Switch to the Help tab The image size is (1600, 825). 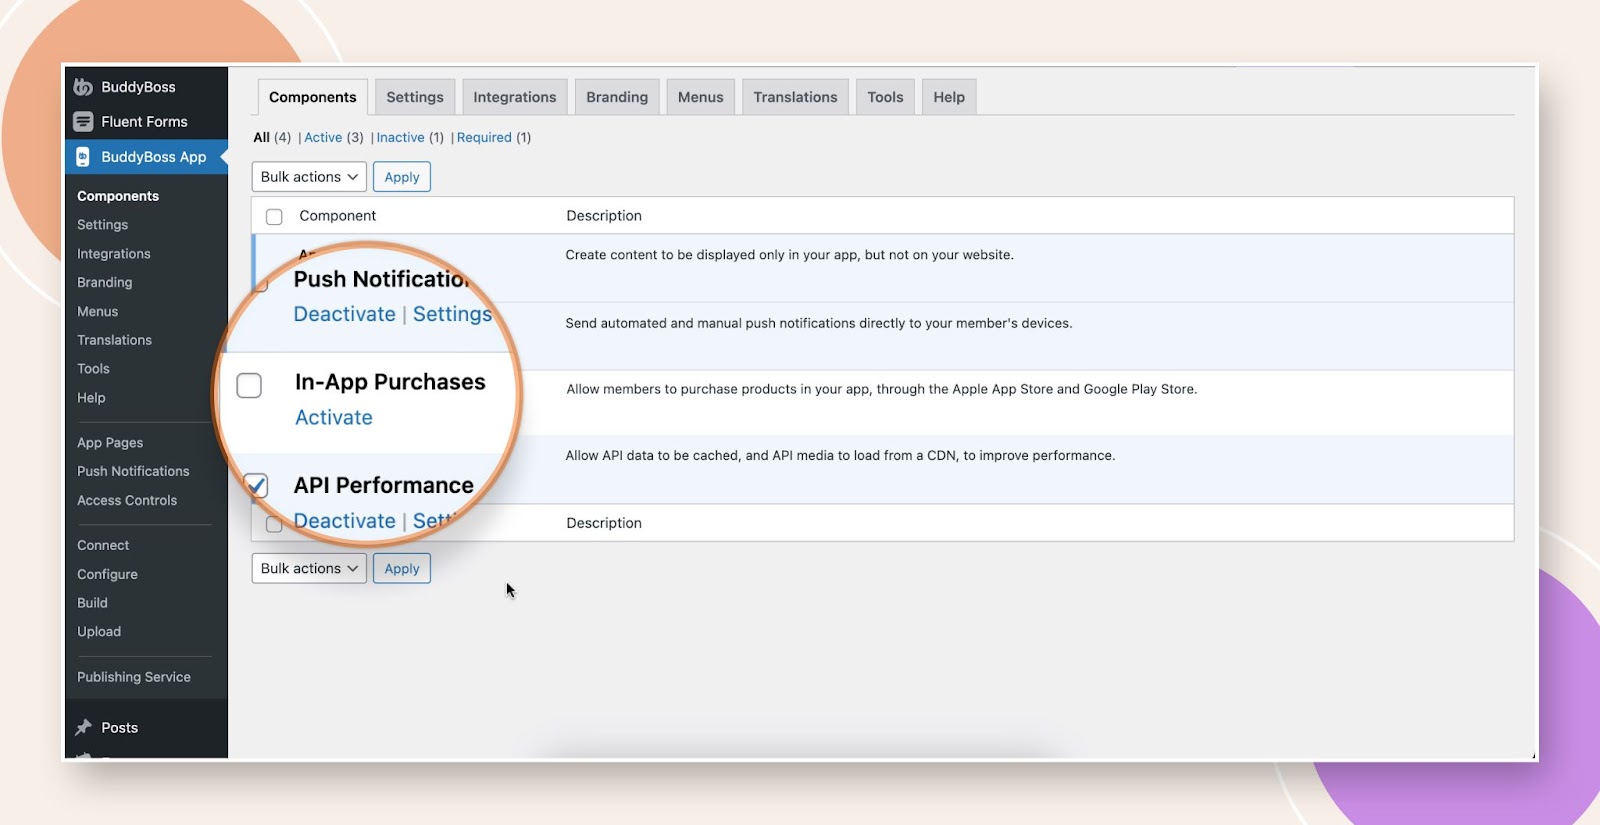[949, 97]
